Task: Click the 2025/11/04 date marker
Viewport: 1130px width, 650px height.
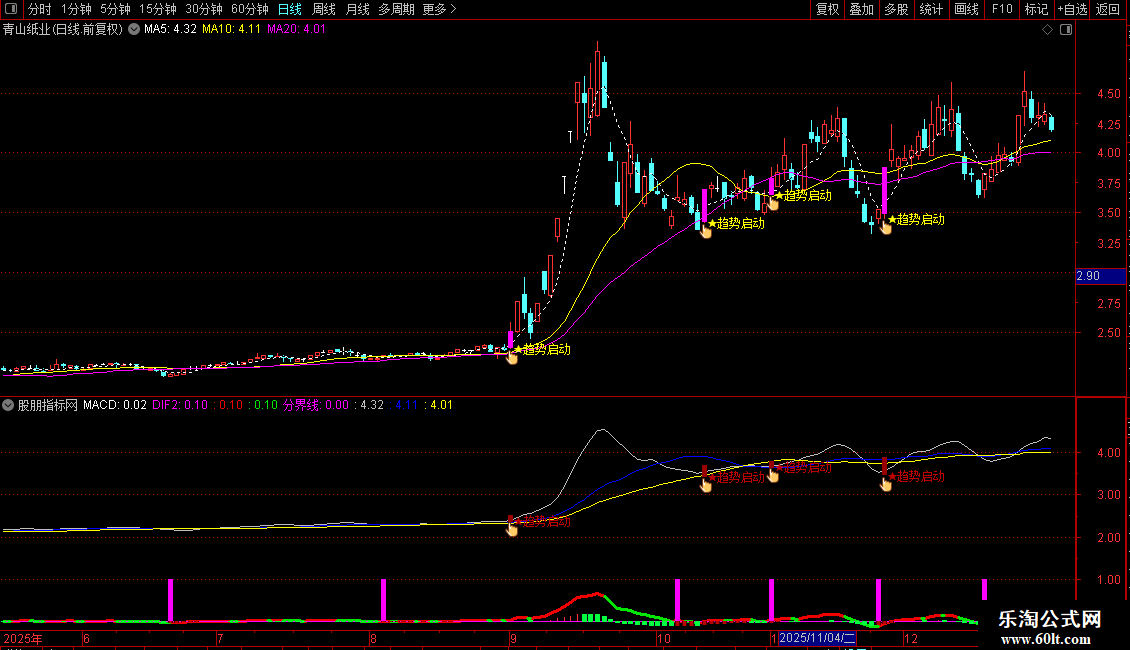Action: (x=817, y=638)
